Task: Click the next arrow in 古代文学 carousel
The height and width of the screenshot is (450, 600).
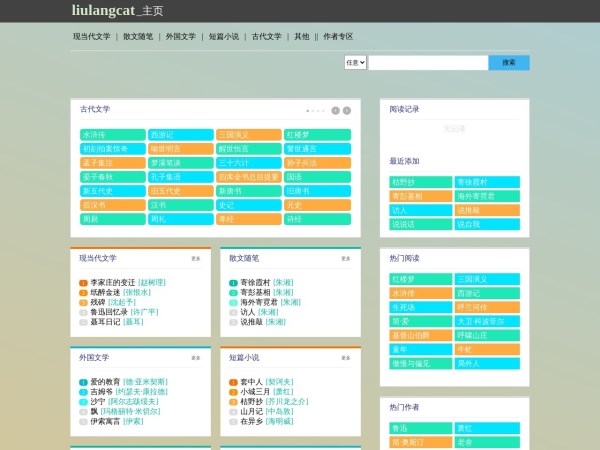Action: [347, 110]
